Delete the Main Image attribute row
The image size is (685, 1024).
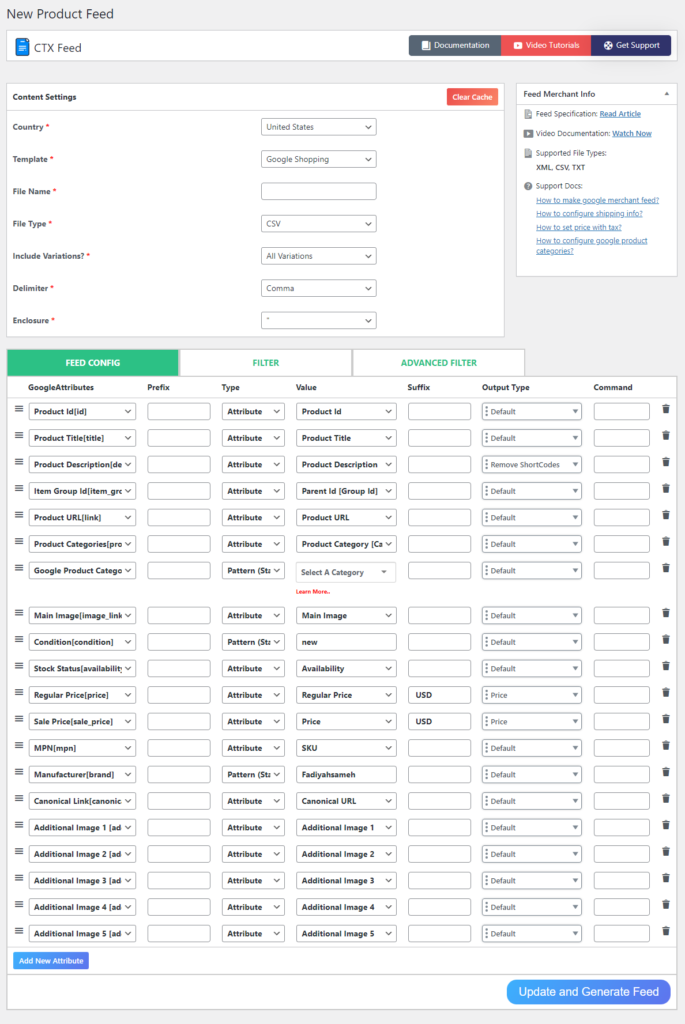(665, 613)
